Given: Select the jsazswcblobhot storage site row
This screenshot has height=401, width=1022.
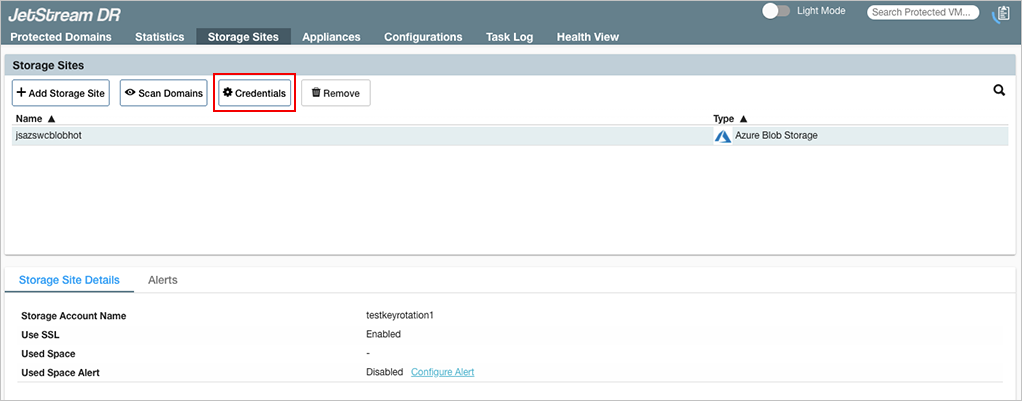Looking at the screenshot, I should coord(300,136).
